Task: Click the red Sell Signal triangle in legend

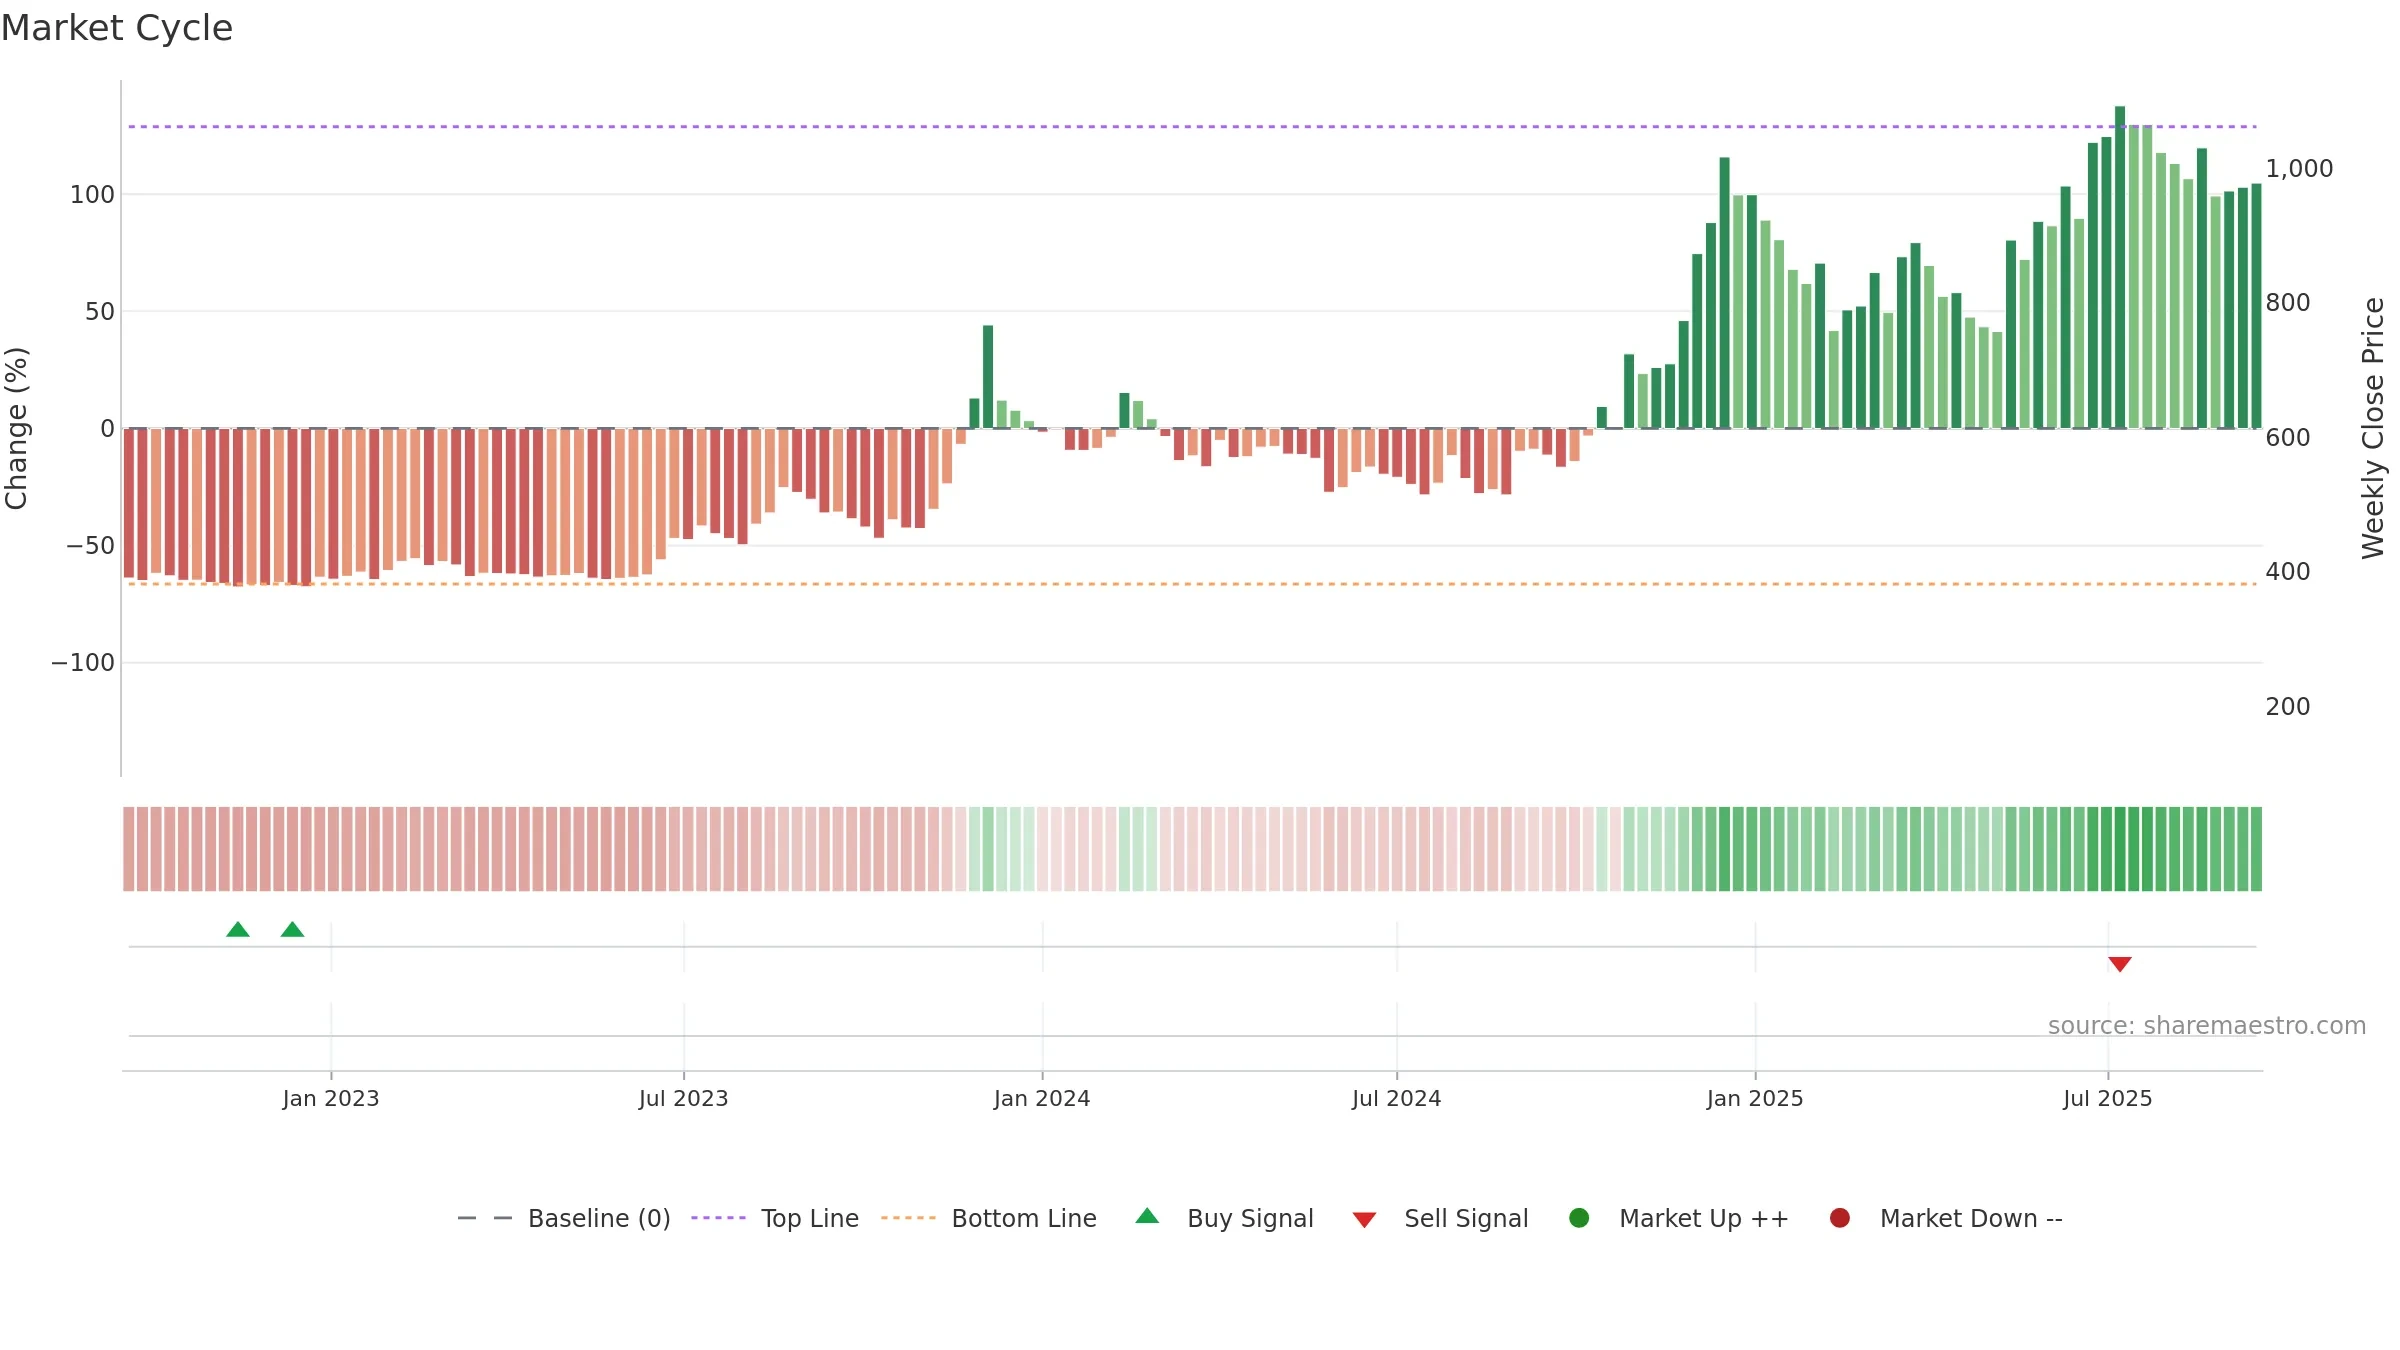Action: (1364, 1220)
